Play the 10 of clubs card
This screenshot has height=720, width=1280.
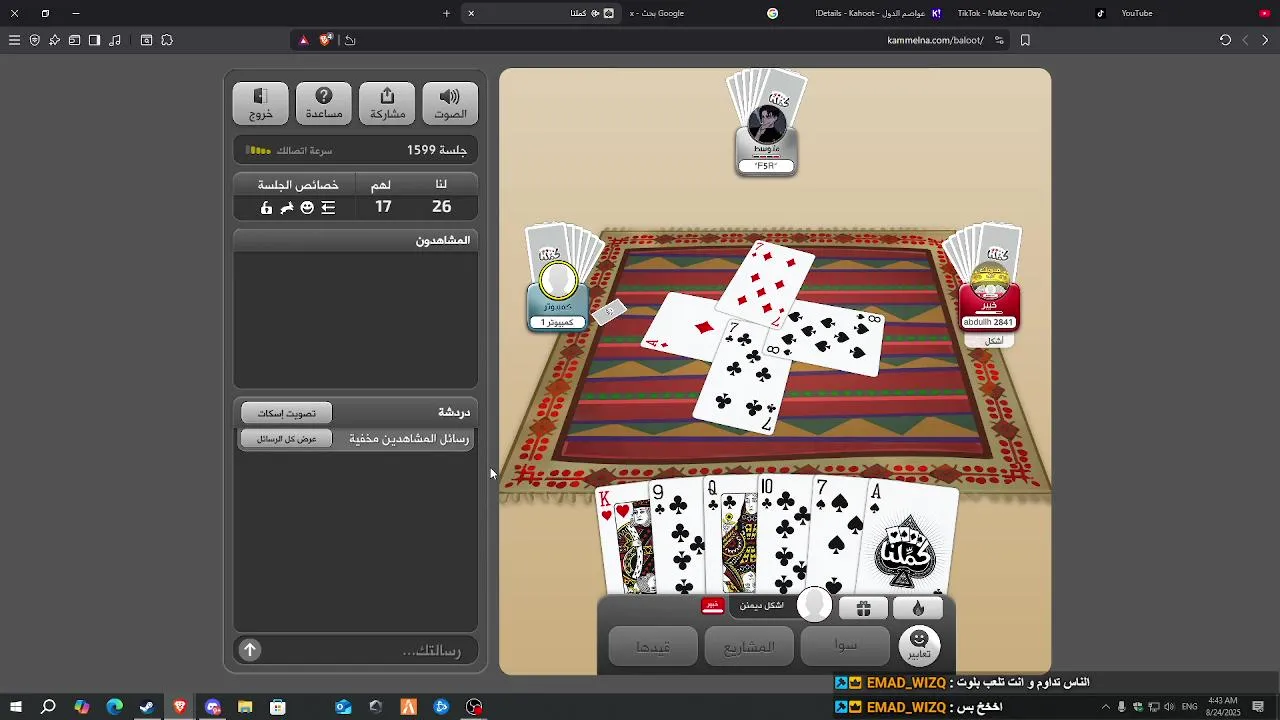(786, 536)
